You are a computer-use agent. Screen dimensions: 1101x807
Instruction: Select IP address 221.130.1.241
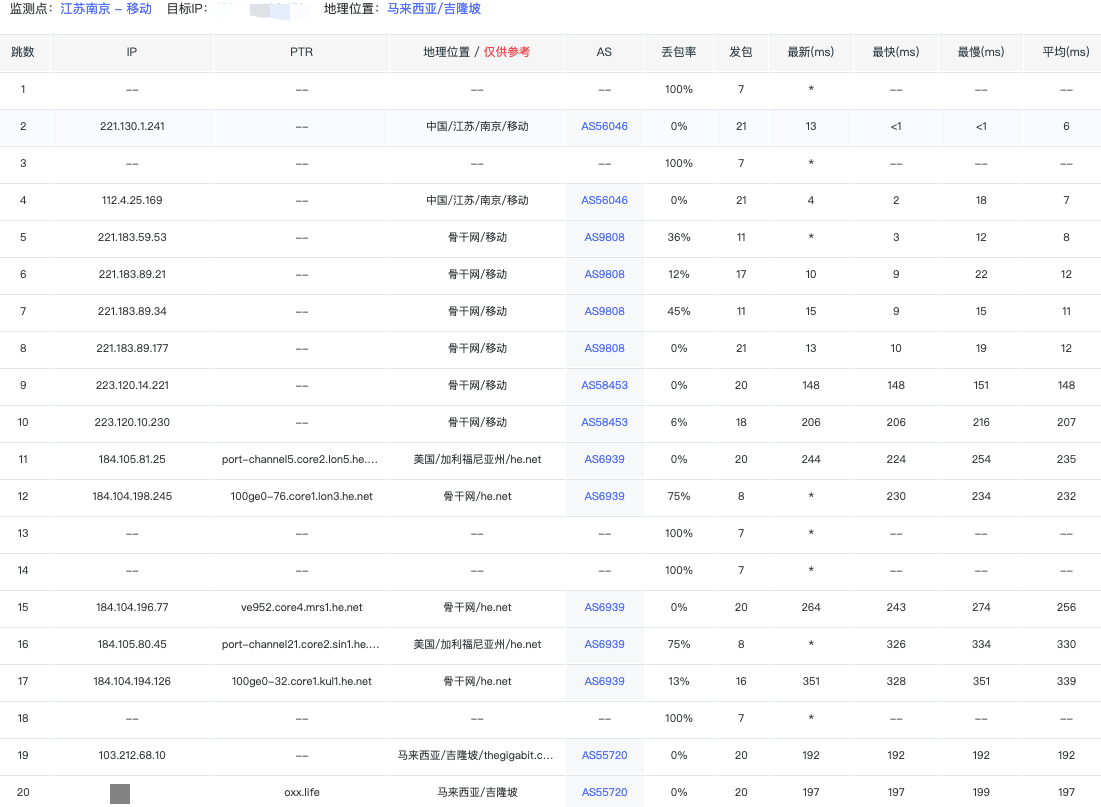132,126
